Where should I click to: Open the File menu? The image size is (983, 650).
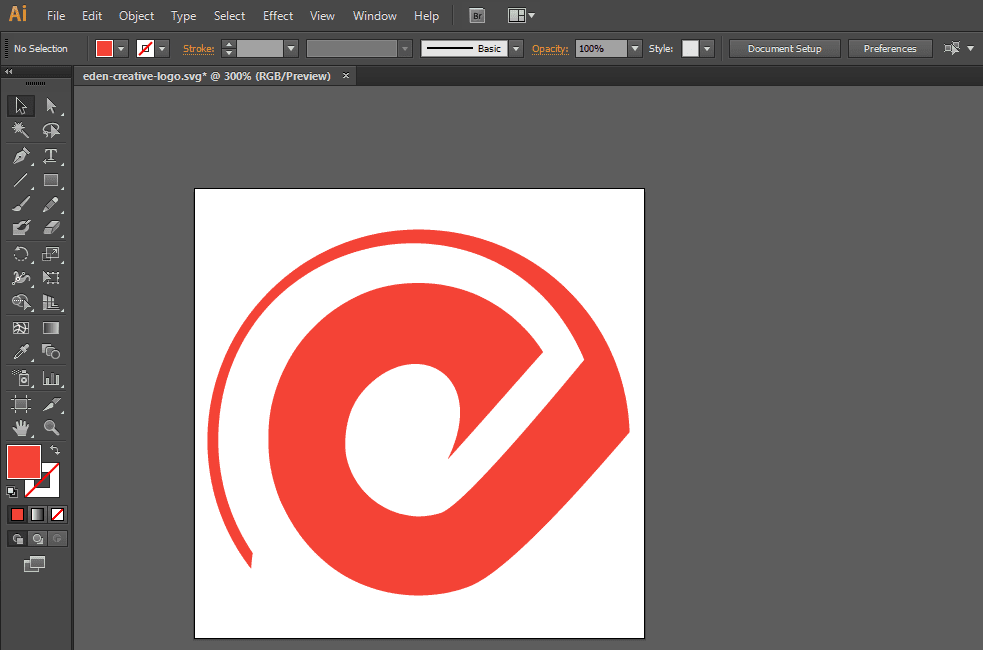coord(56,16)
